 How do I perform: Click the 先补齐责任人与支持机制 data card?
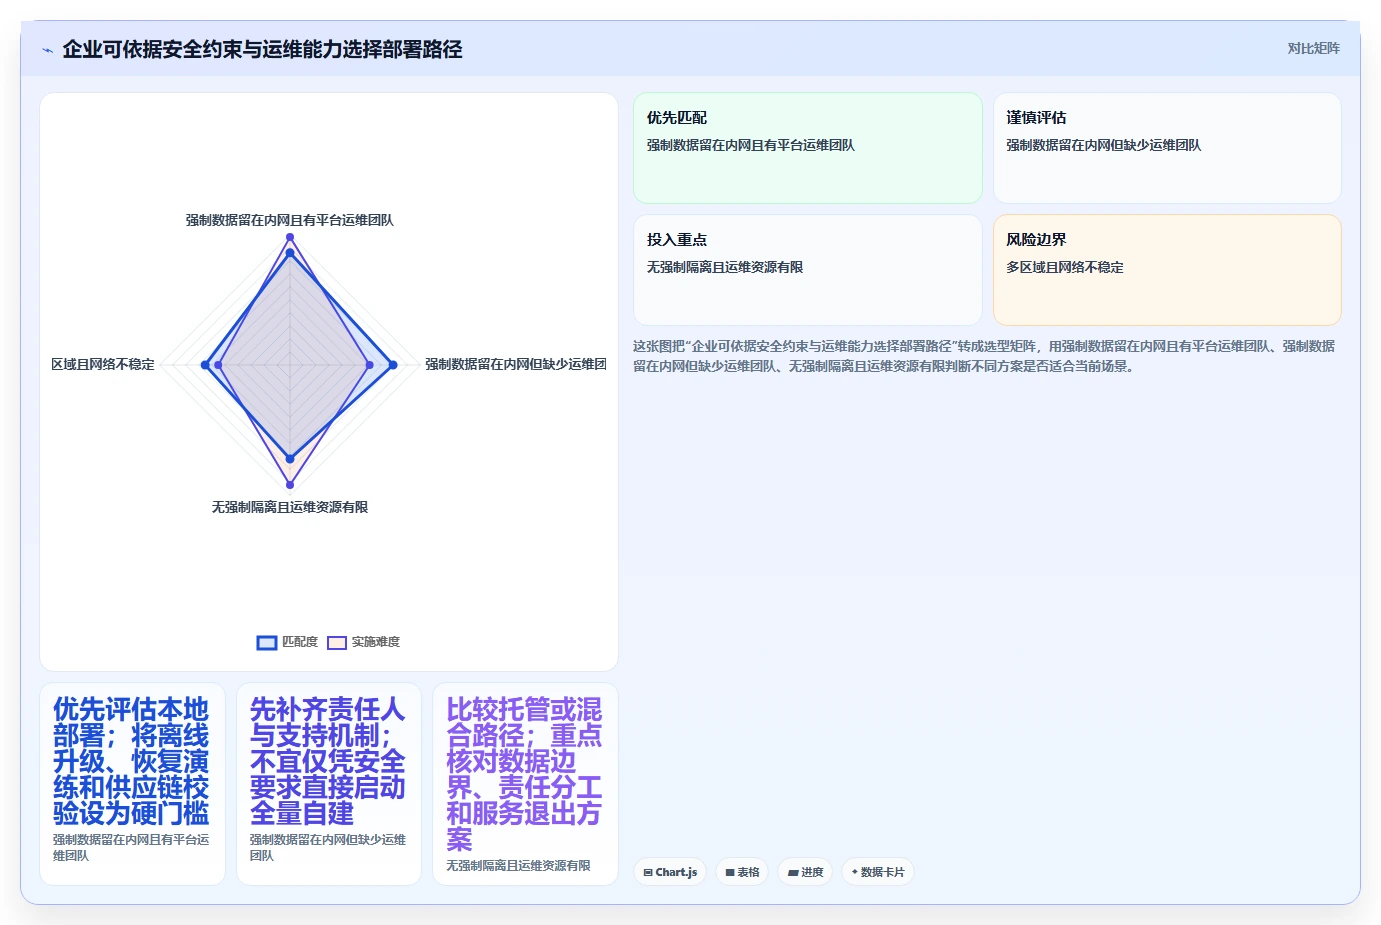[x=329, y=784]
